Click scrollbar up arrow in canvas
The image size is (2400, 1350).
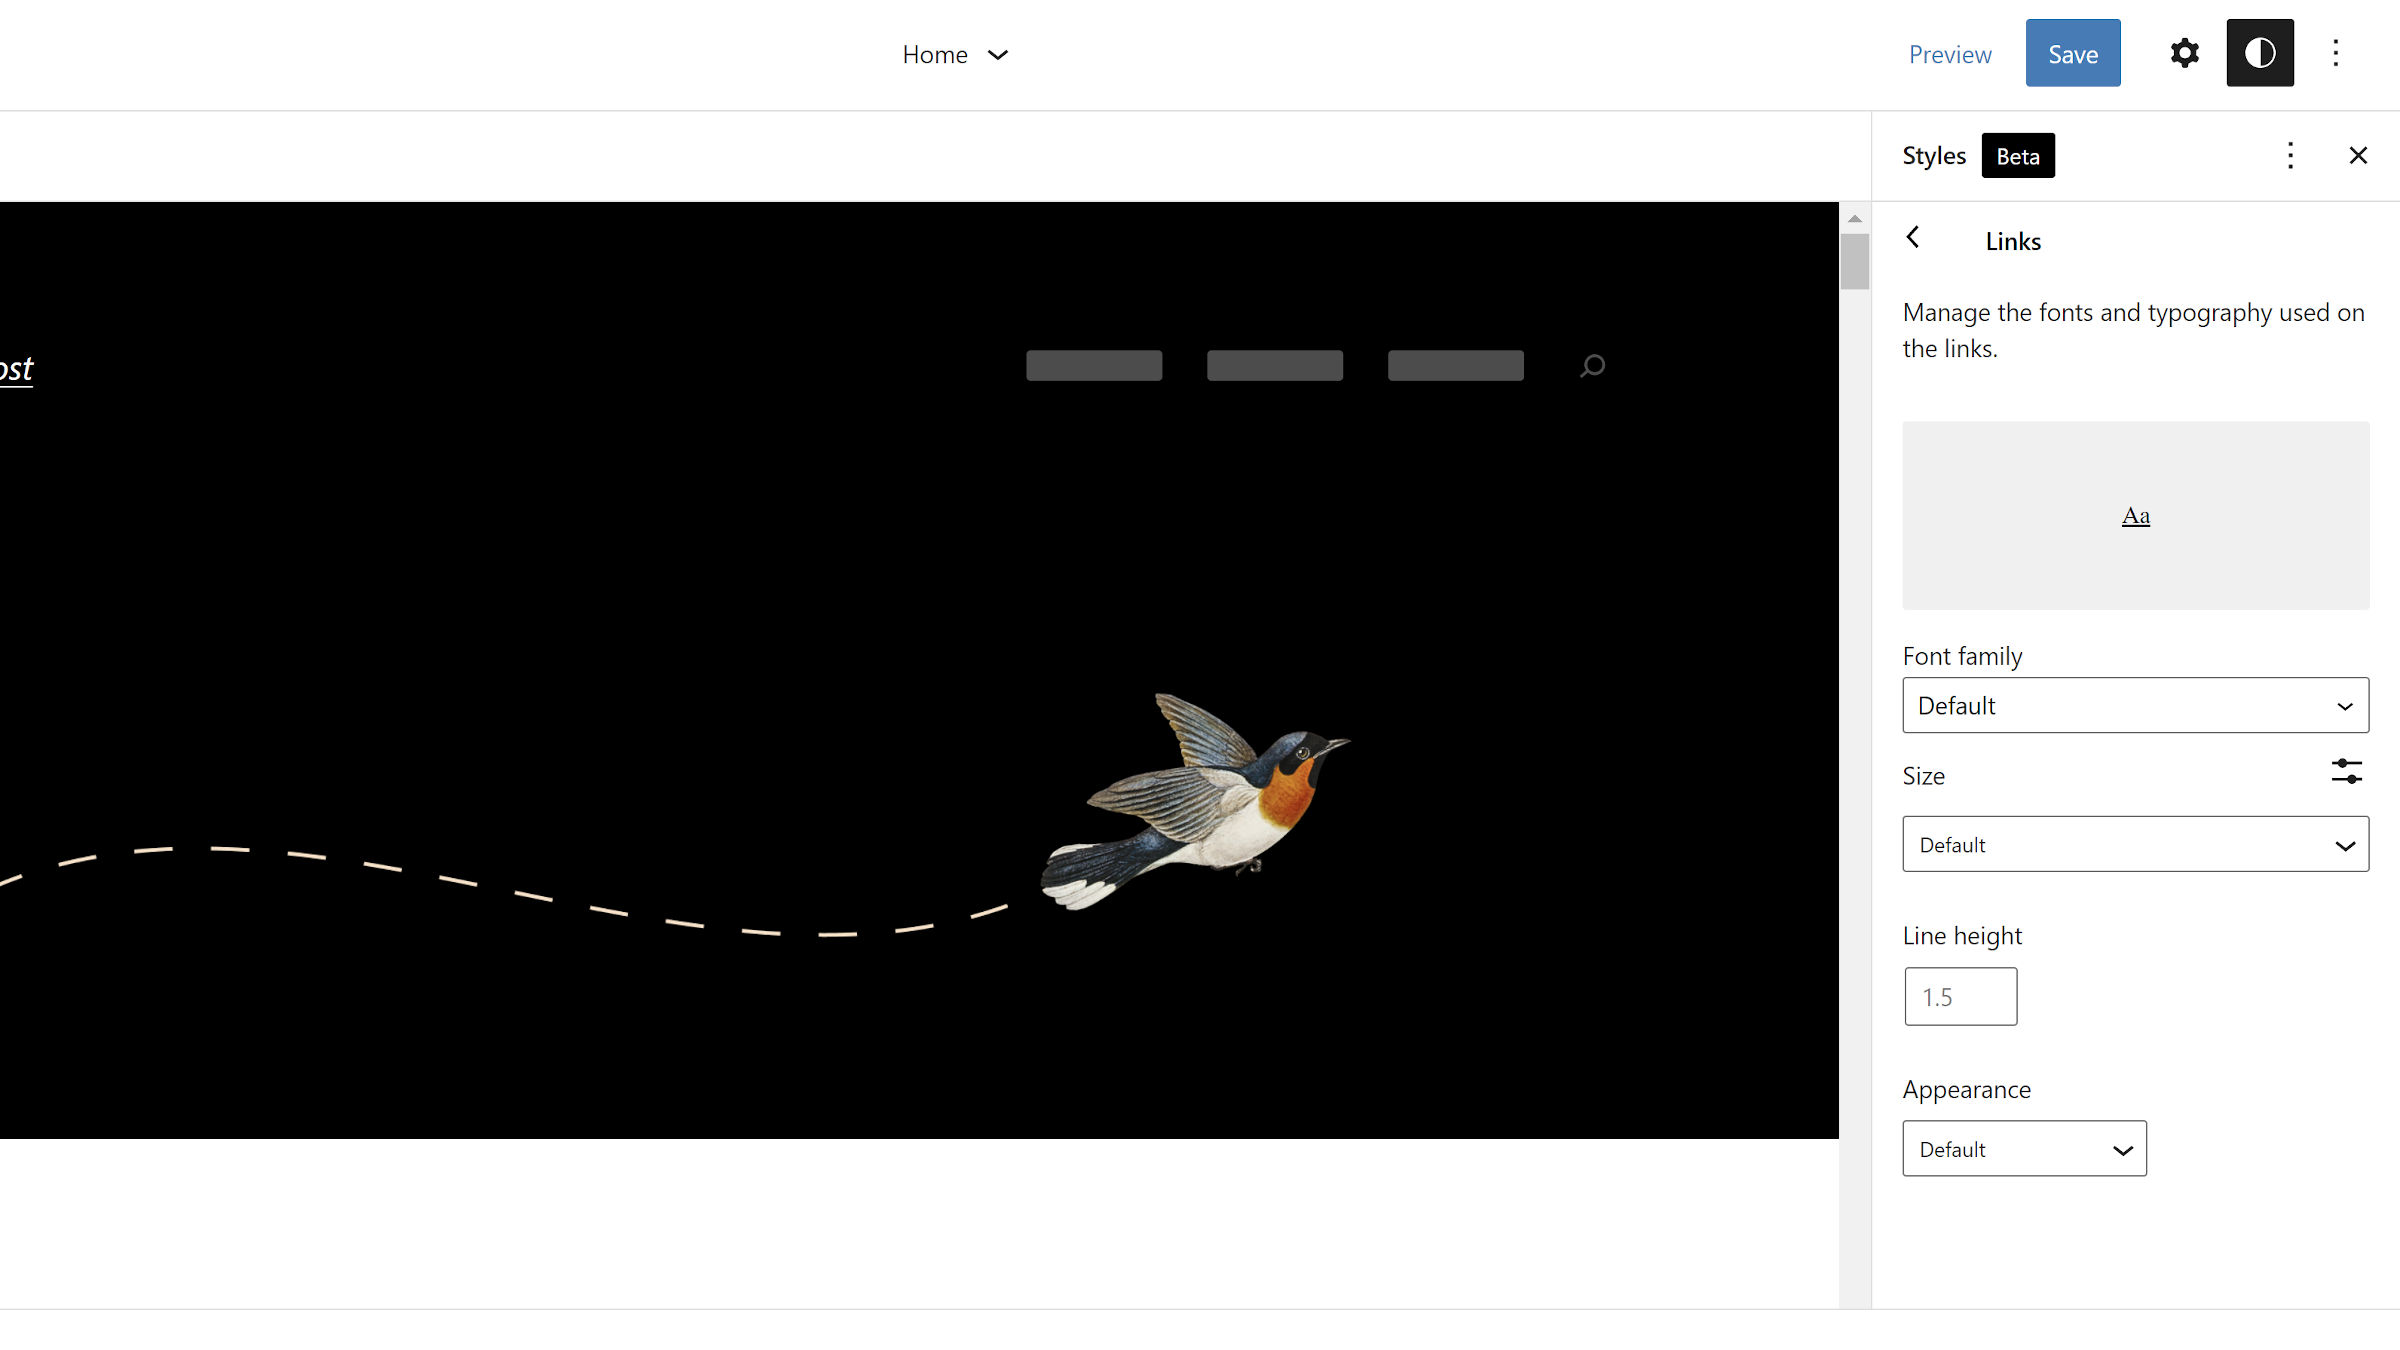1855,218
